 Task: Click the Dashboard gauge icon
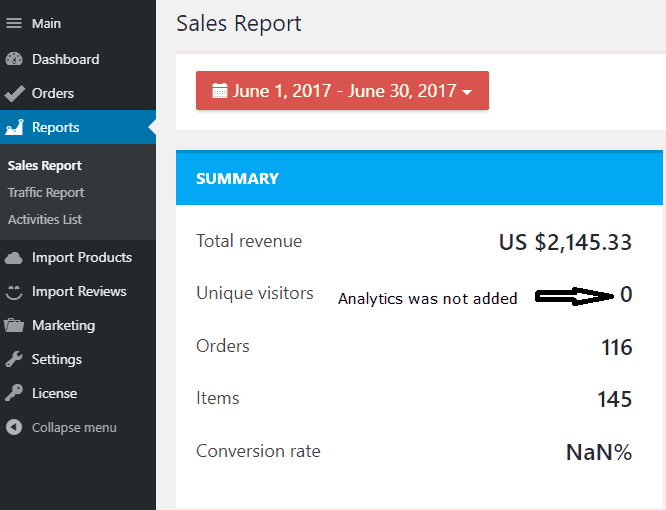pyautogui.click(x=14, y=59)
